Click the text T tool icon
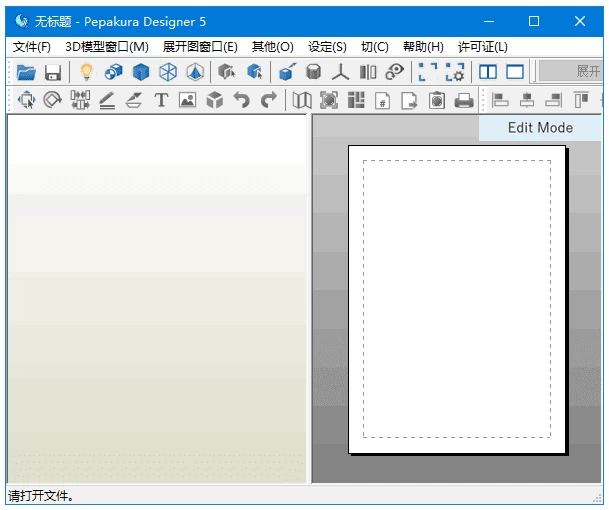Viewport: 609px width, 510px height. click(160, 100)
